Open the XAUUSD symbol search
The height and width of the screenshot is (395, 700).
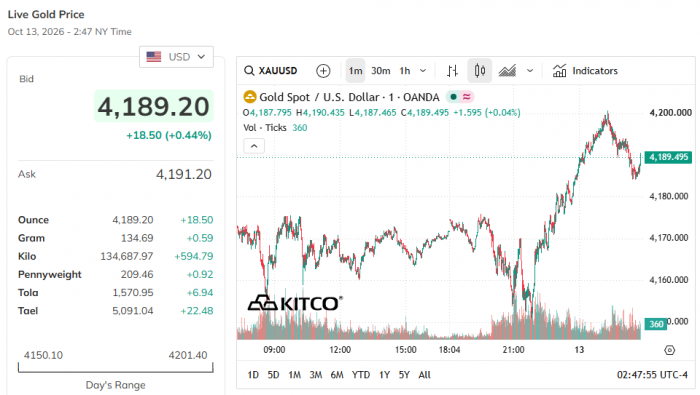pos(271,71)
